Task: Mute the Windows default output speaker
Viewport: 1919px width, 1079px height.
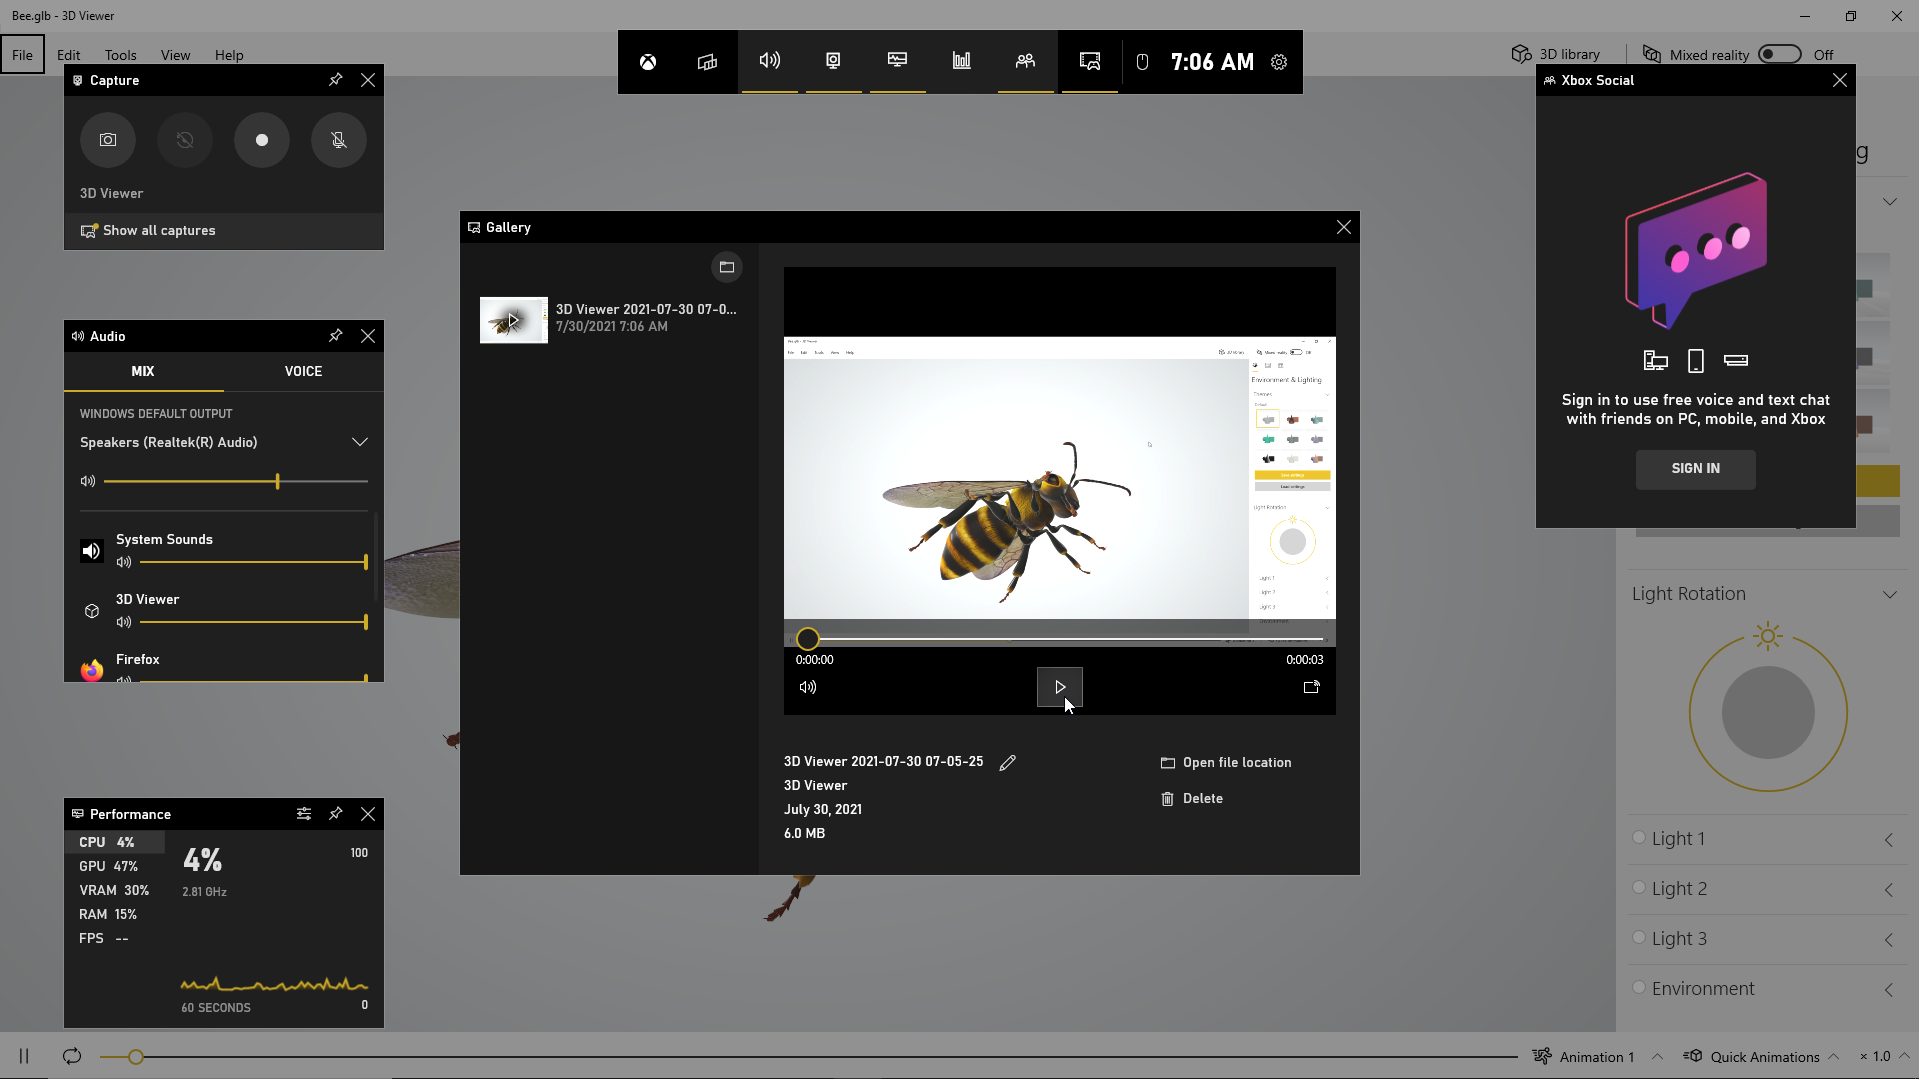Action: [x=88, y=481]
